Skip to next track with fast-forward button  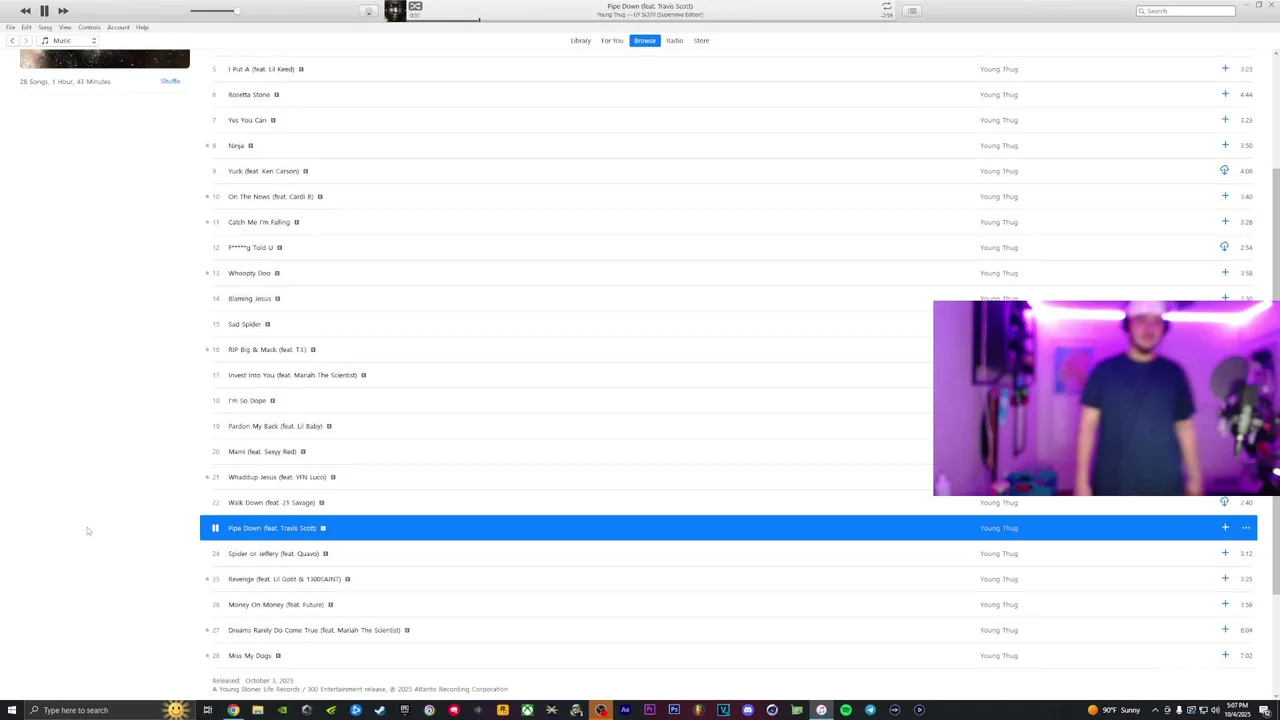63,11
